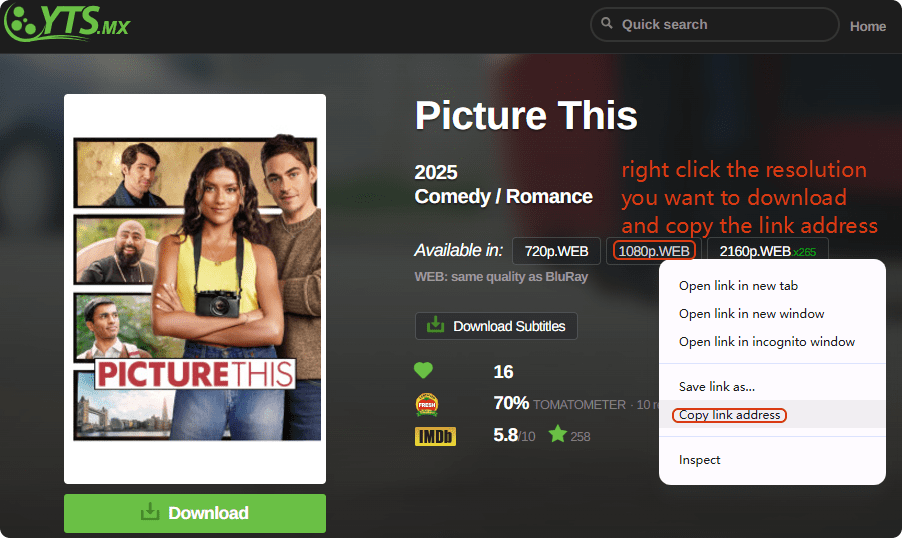Click the Picture This movie poster

195,289
